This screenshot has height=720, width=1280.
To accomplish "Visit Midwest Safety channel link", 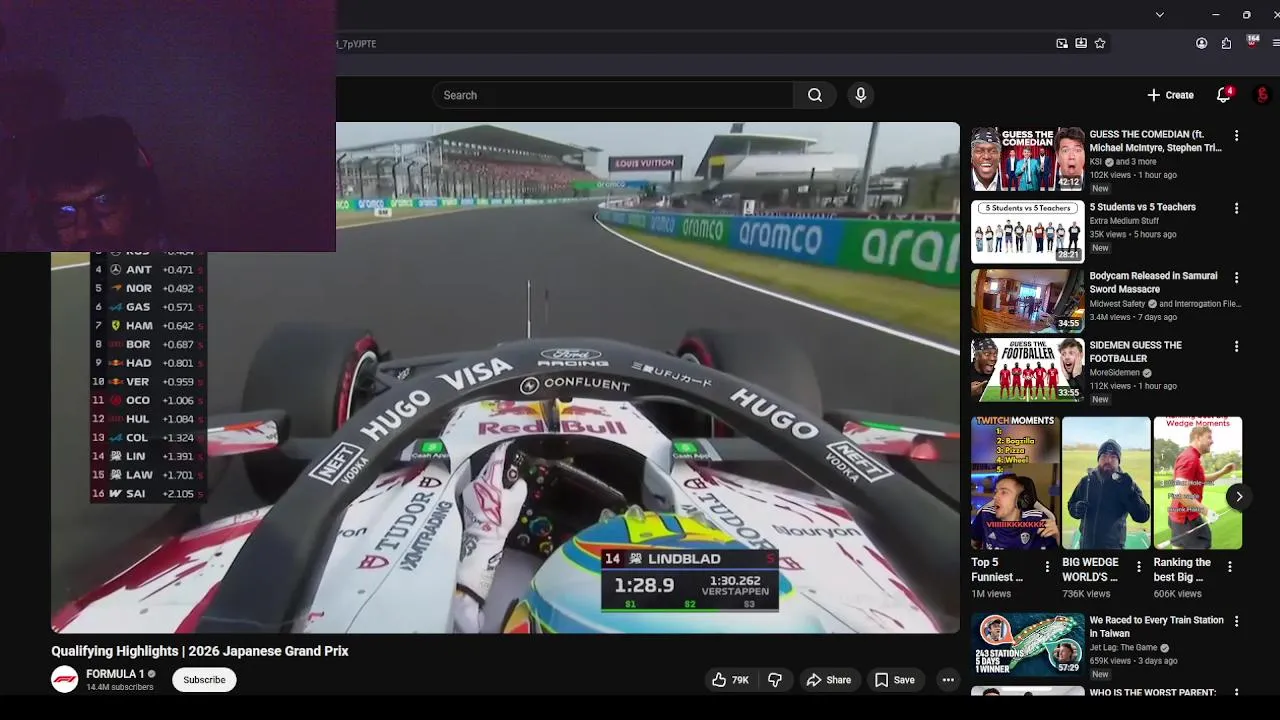I will (x=1117, y=304).
